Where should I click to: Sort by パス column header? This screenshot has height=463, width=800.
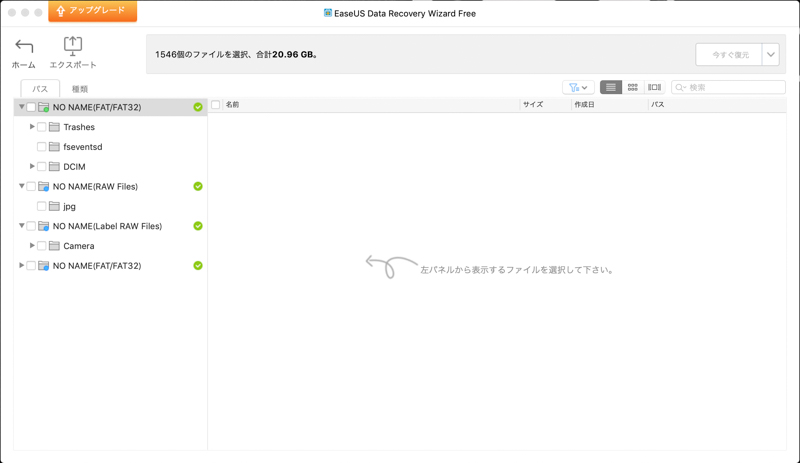[x=657, y=105]
